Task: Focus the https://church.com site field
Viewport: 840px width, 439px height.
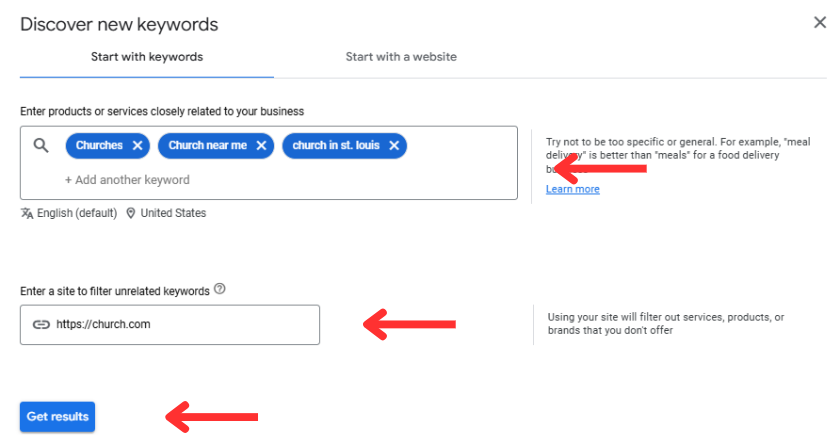Action: point(170,325)
